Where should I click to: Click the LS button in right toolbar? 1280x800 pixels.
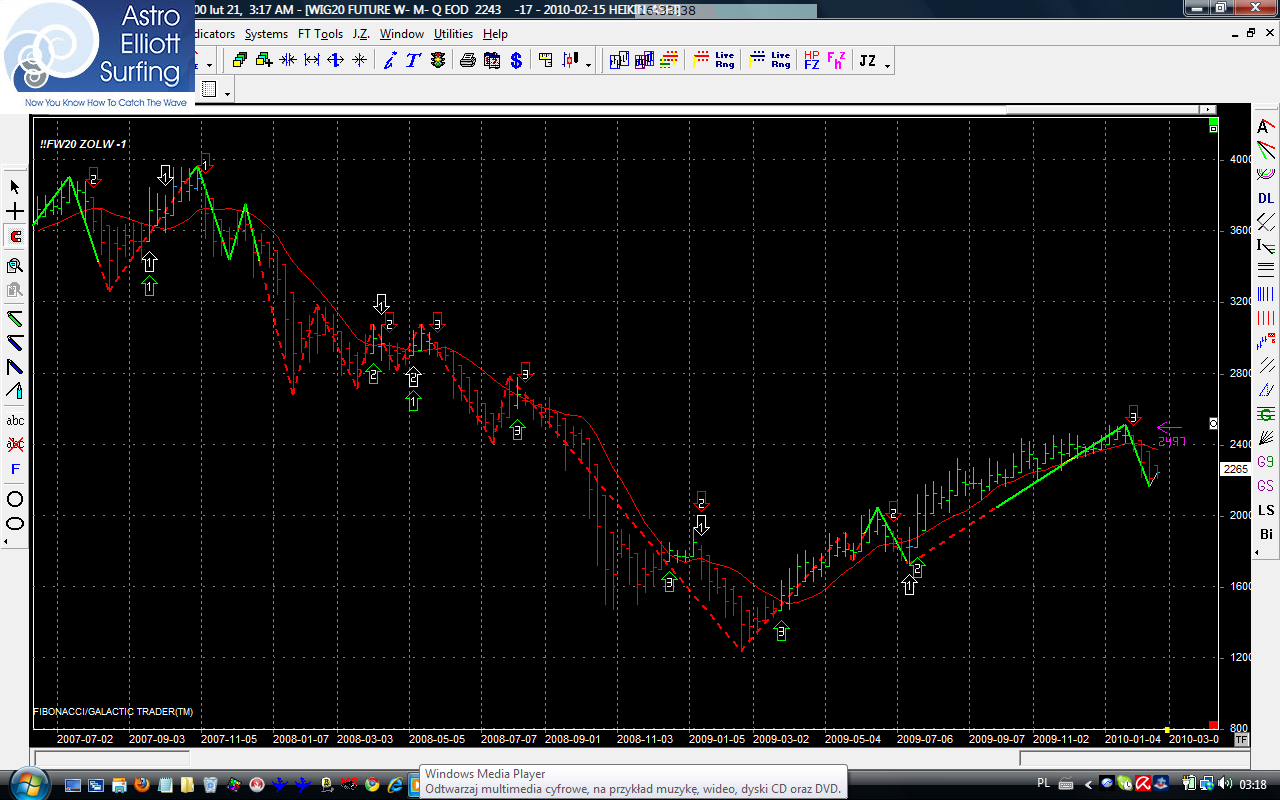click(x=1266, y=510)
